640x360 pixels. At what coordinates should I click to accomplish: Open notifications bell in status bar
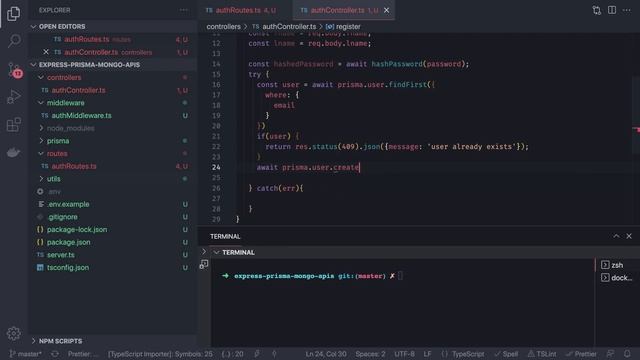(x=627, y=354)
